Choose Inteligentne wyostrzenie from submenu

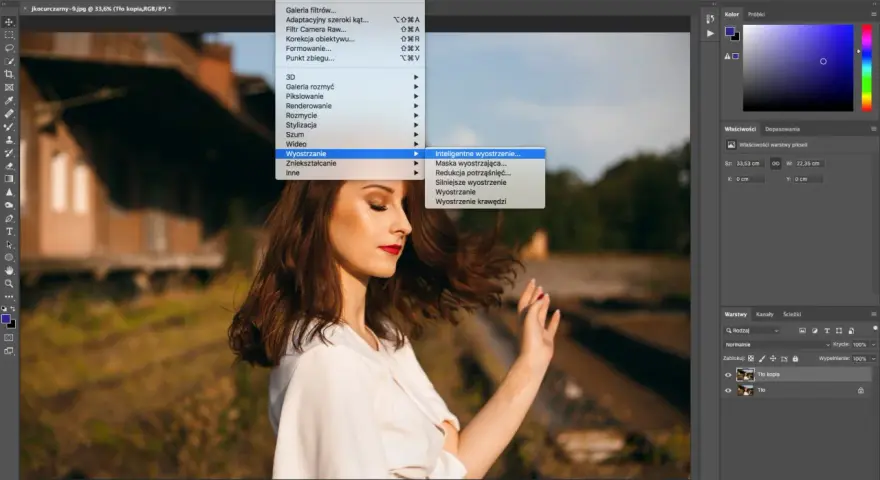[x=485, y=153]
